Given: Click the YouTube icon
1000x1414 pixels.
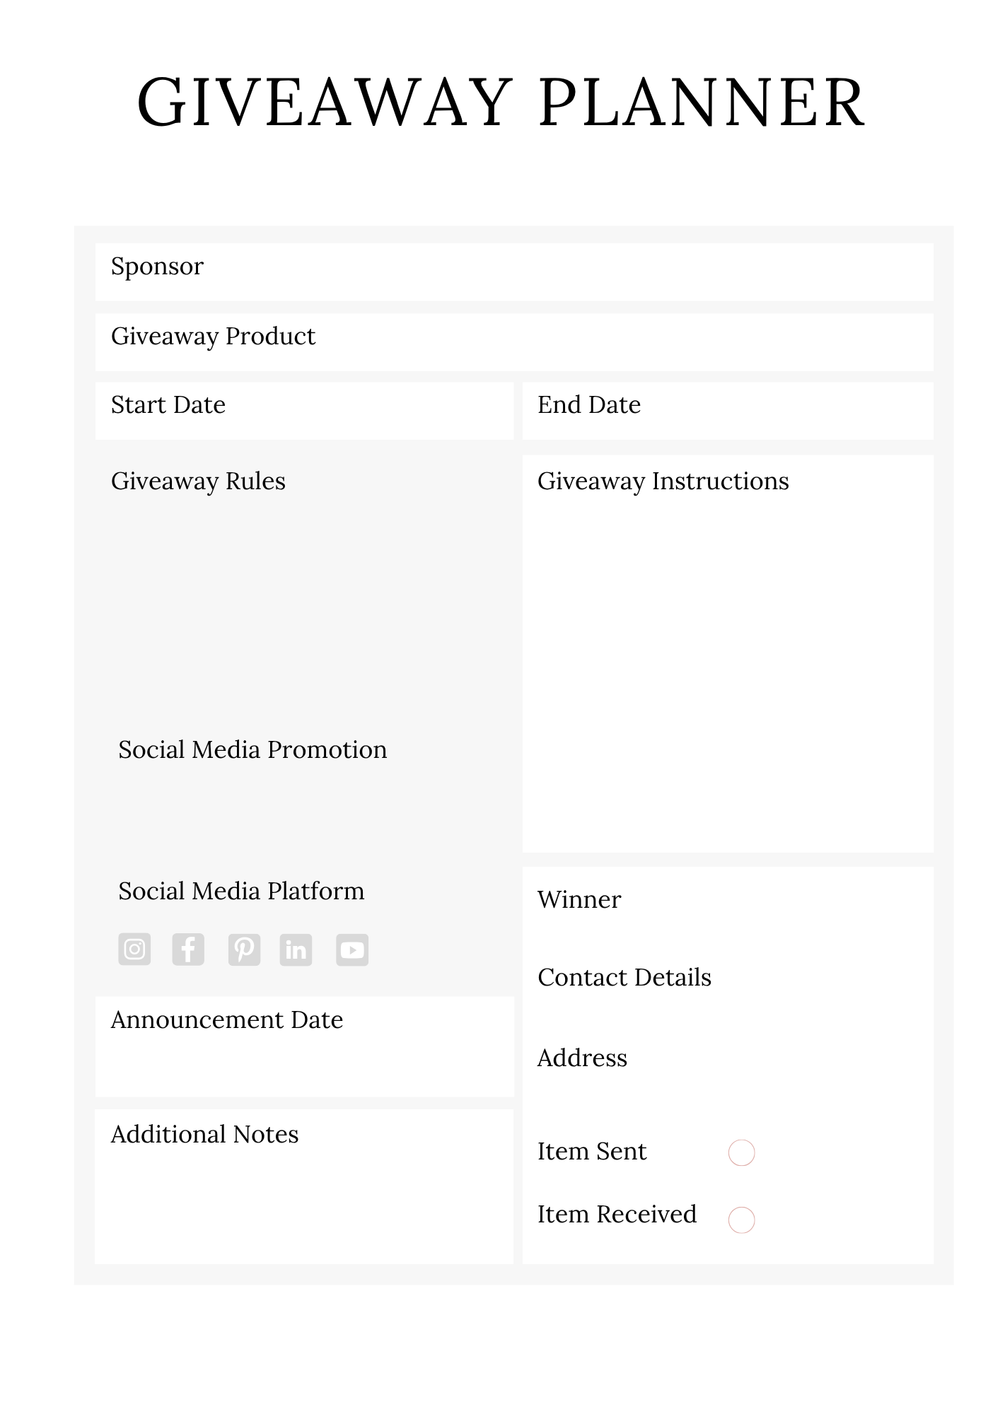Looking at the screenshot, I should click(x=352, y=949).
